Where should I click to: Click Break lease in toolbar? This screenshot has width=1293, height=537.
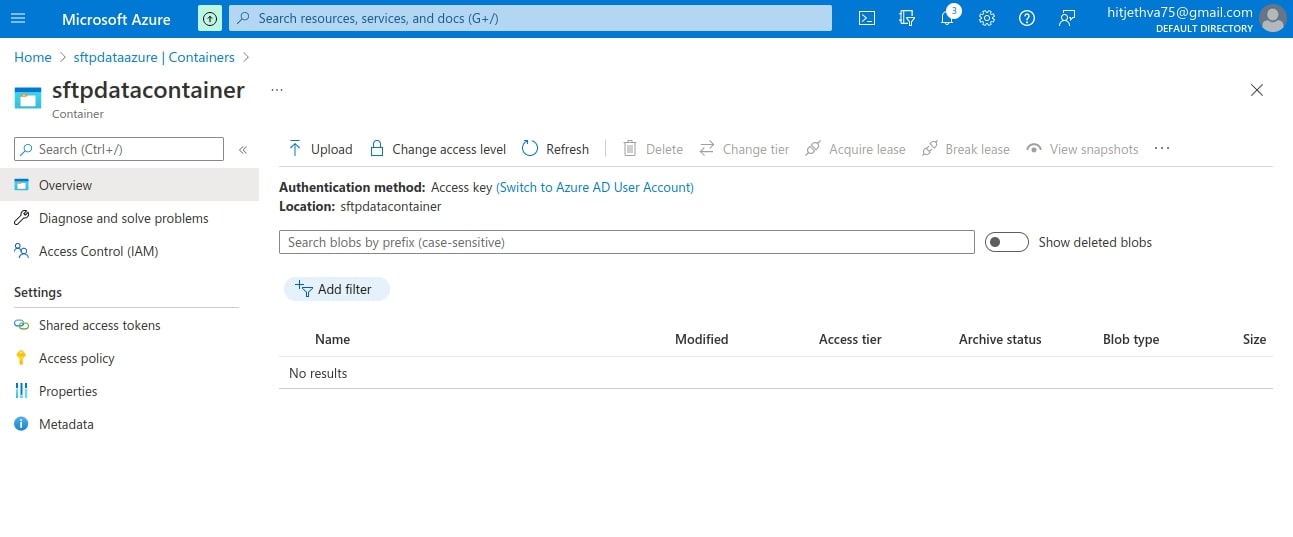tap(965, 149)
